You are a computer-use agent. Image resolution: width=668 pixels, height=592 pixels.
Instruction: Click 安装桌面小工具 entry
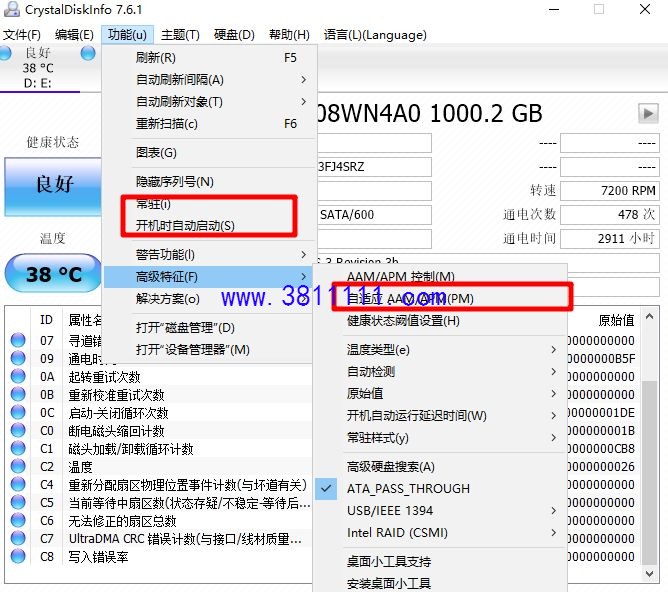tap(441, 583)
